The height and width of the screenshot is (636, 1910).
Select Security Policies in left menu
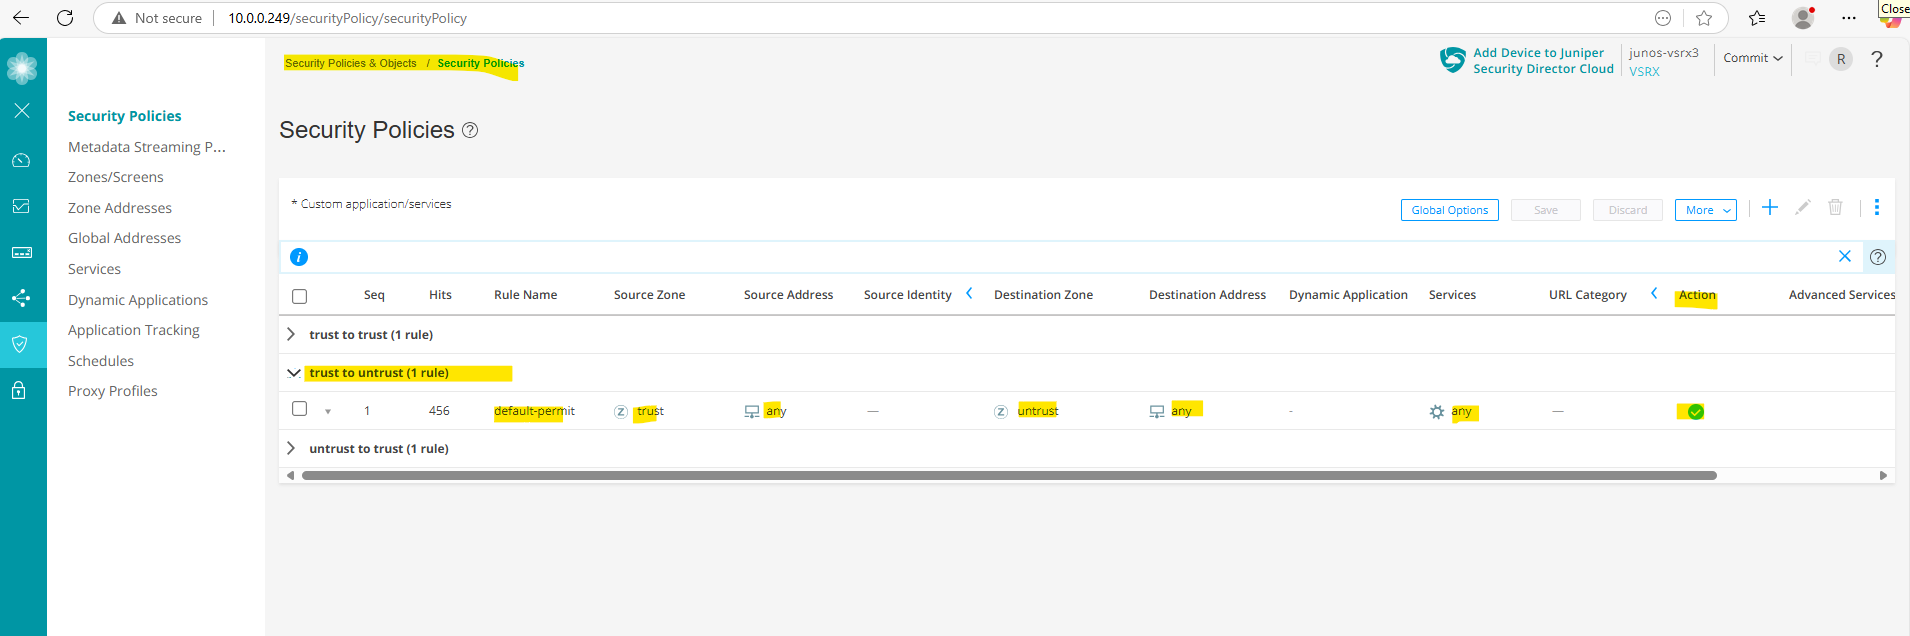[125, 116]
